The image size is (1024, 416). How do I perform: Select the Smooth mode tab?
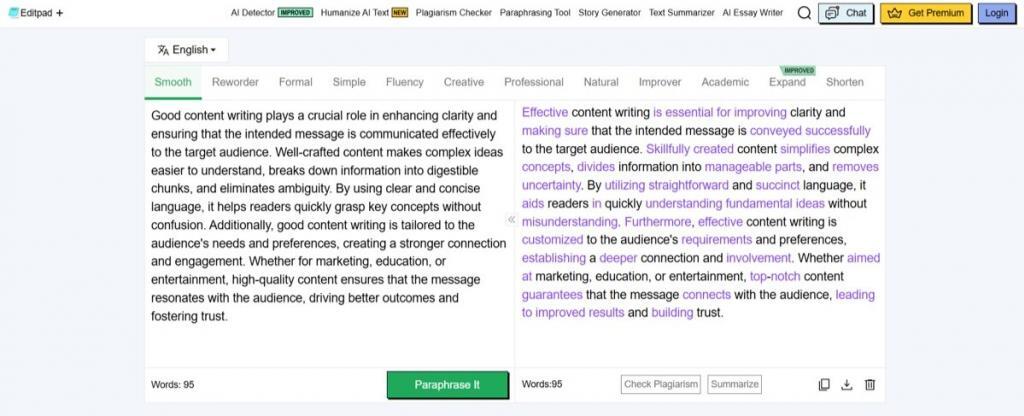pos(173,82)
